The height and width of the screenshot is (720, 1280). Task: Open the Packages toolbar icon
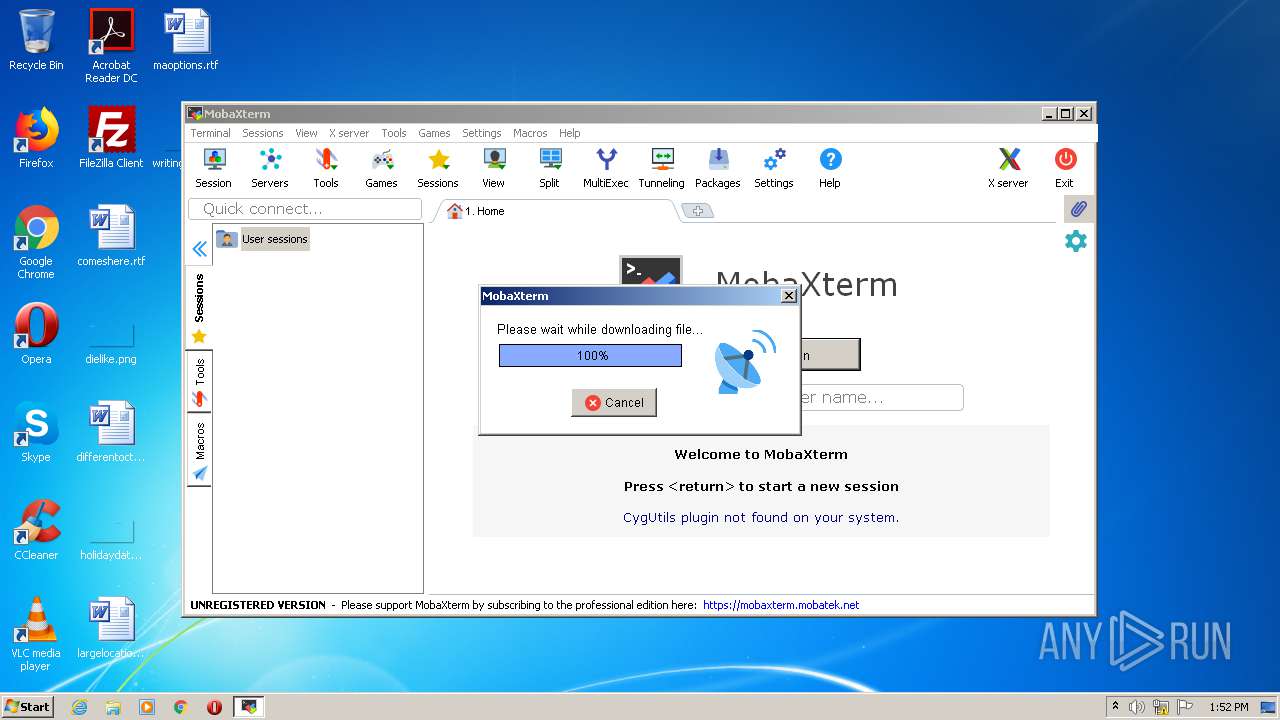click(718, 168)
